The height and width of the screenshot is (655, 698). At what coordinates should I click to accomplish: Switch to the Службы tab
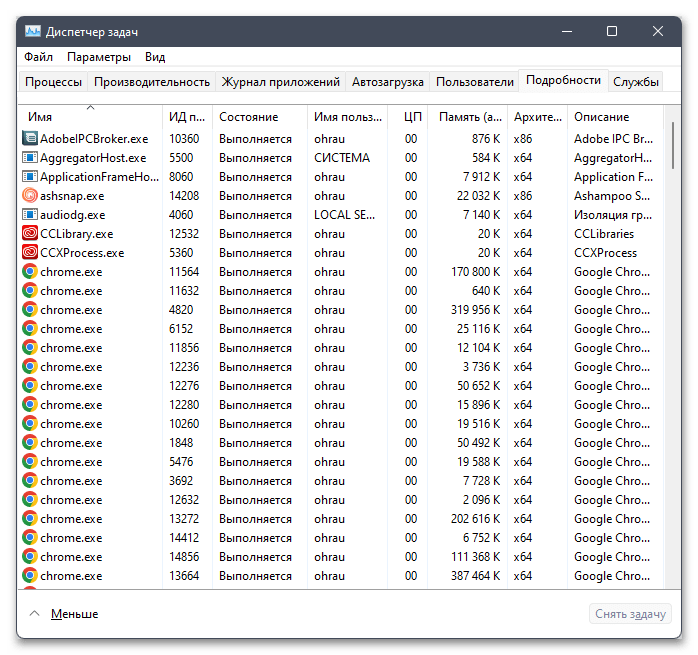[x=636, y=82]
